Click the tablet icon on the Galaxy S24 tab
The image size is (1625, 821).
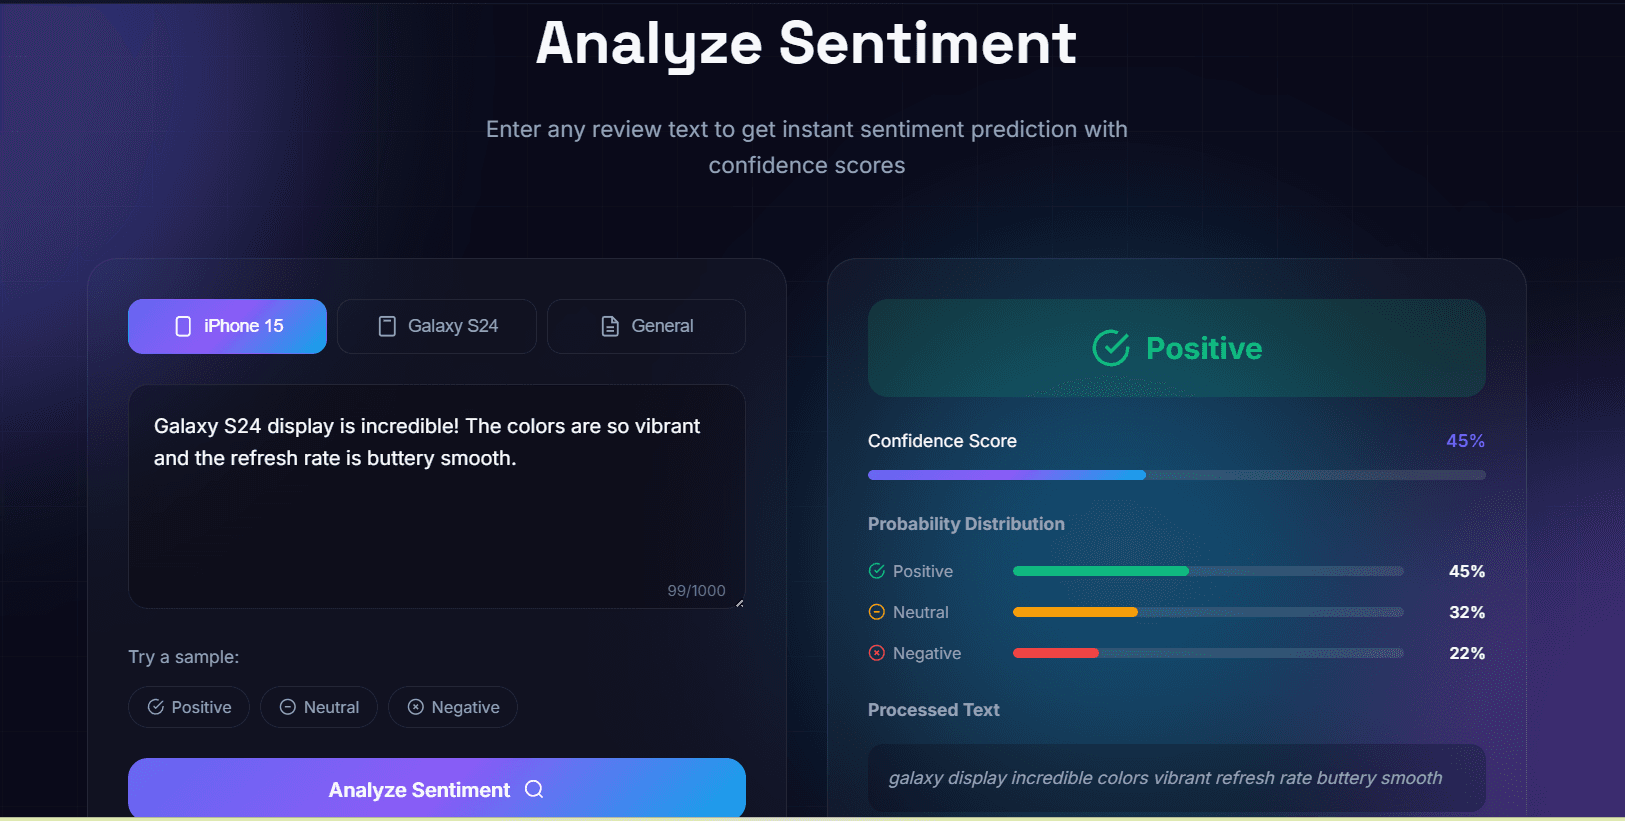(x=387, y=325)
